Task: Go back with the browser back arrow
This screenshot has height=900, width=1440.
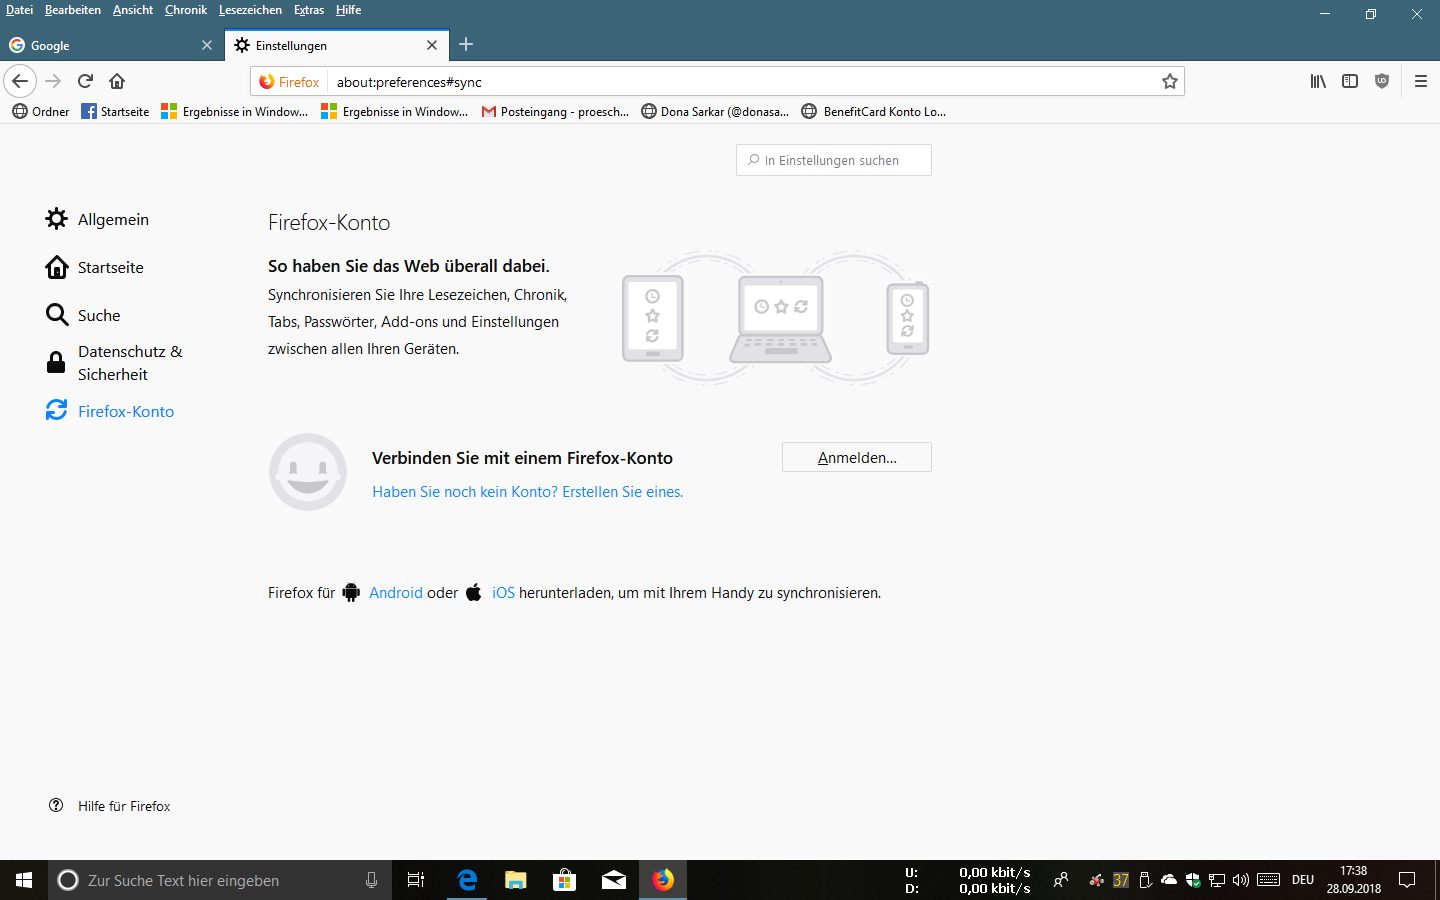Action: (x=20, y=81)
